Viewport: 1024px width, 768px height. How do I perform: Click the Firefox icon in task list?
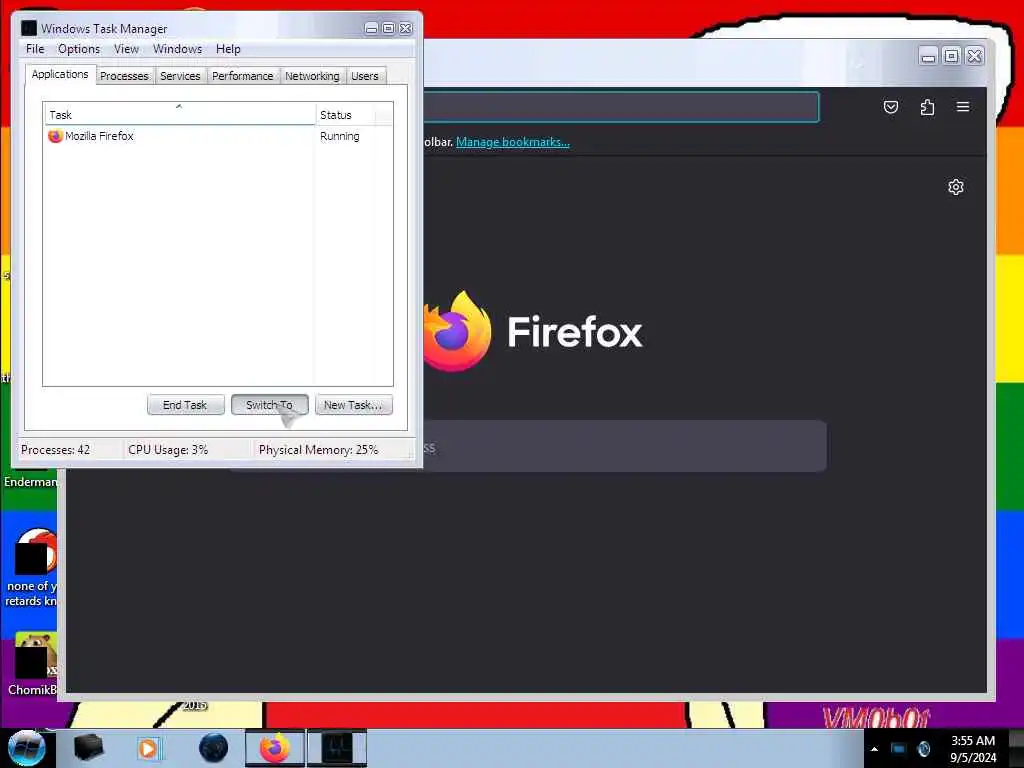click(x=55, y=136)
